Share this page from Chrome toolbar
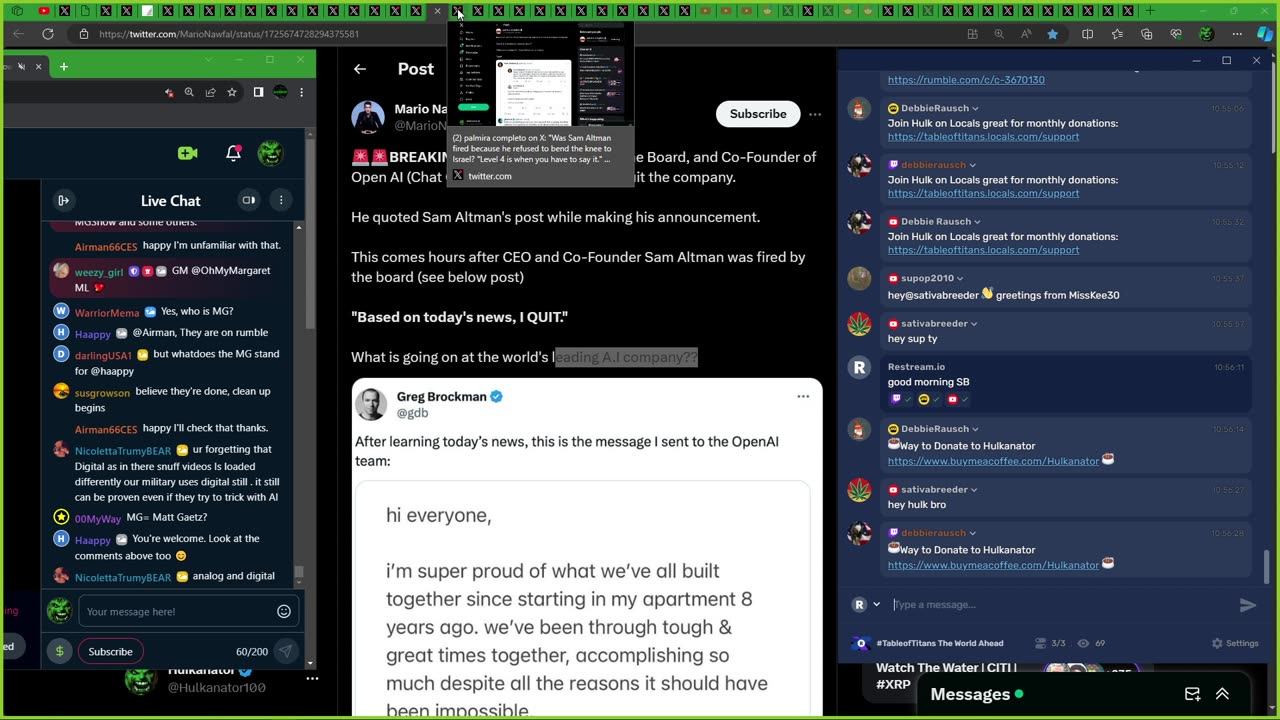Viewport: 1280px width, 720px height. pyautogui.click(x=210, y=92)
